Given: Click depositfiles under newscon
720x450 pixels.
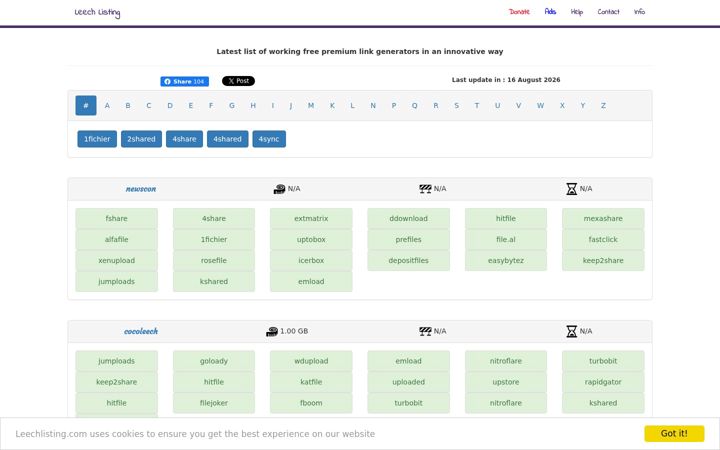Looking at the screenshot, I should point(408,260).
